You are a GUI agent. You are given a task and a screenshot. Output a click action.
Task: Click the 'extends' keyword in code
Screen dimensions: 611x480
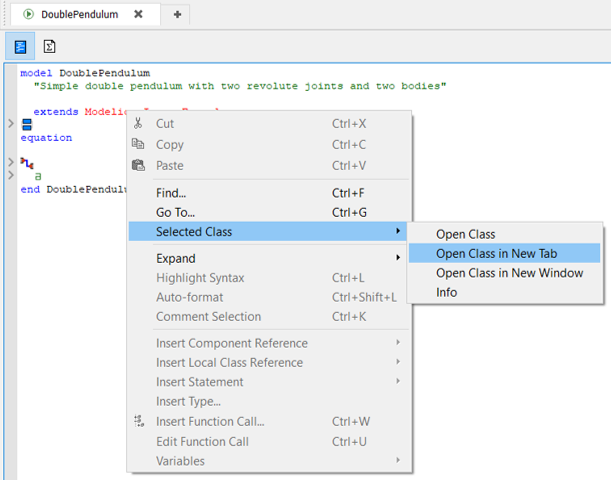(x=56, y=112)
